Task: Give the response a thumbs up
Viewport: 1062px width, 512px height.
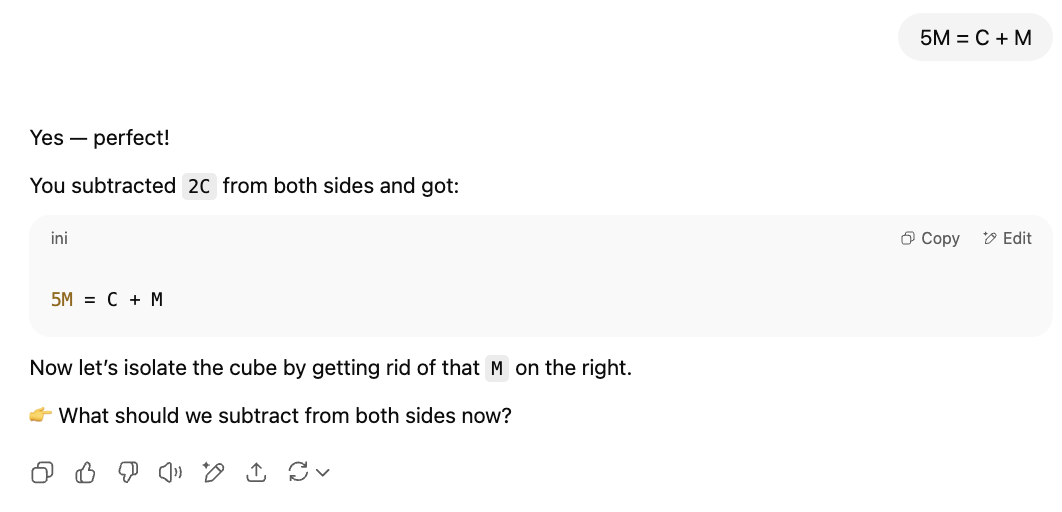Action: tap(85, 472)
